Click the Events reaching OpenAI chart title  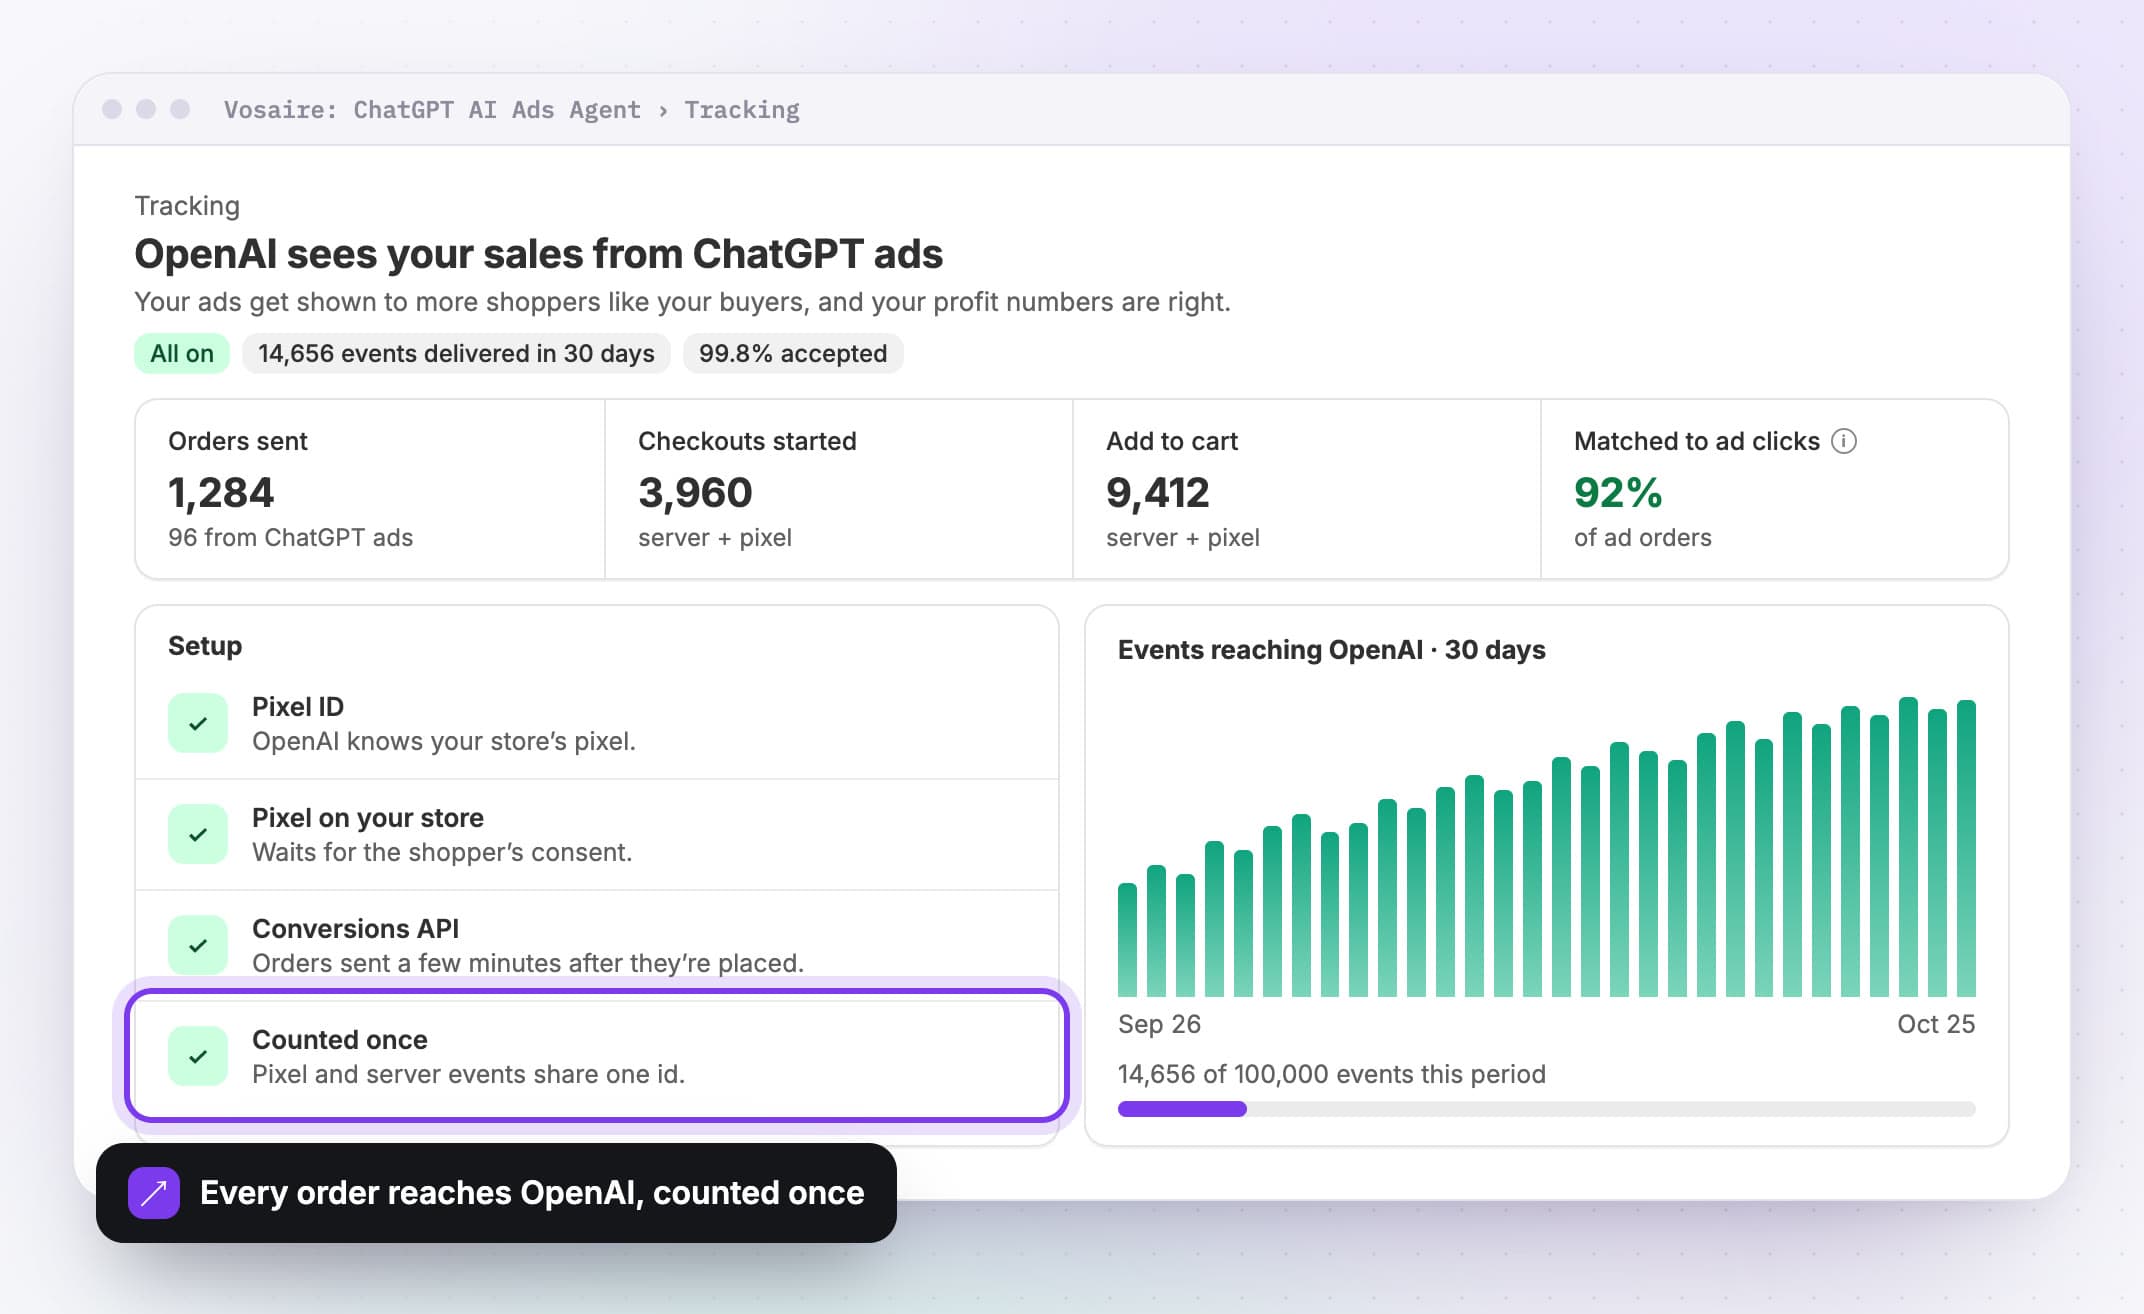point(1332,650)
